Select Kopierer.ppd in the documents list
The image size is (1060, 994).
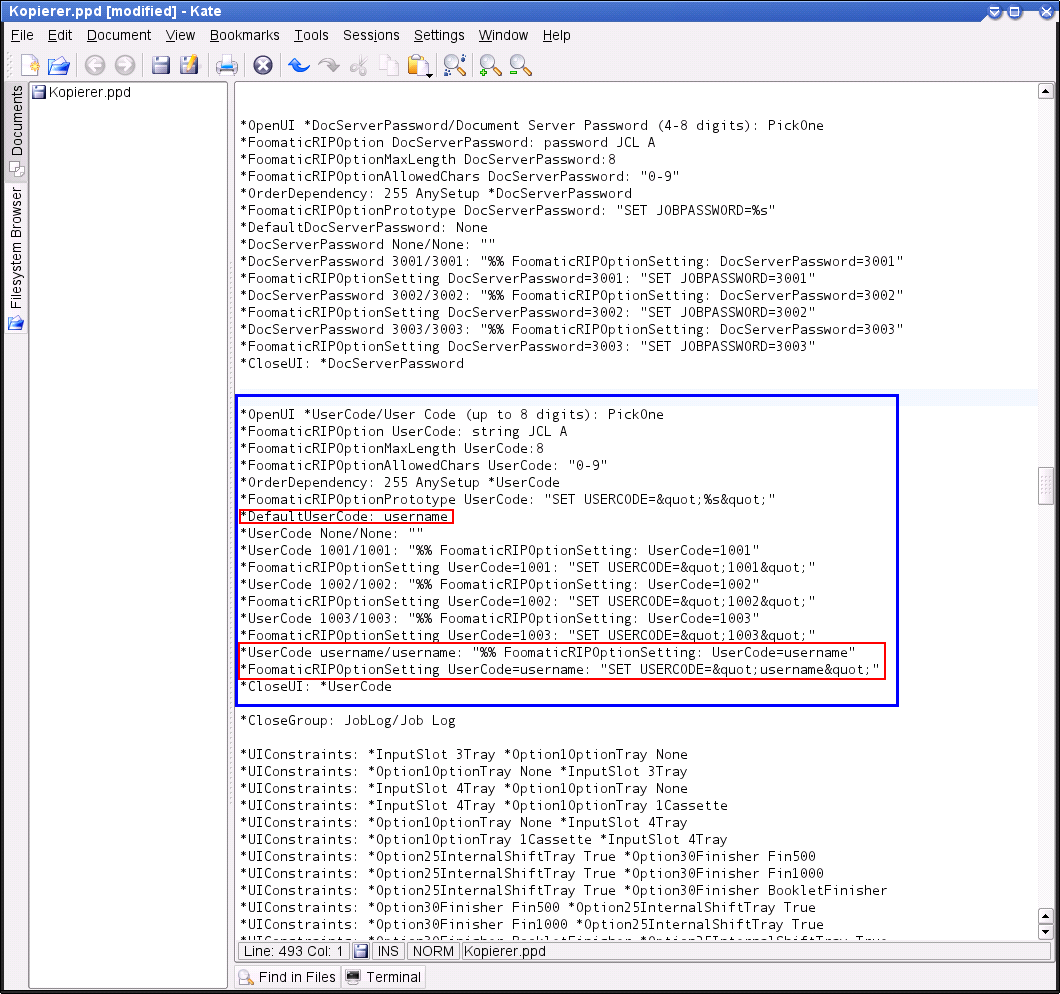89,92
